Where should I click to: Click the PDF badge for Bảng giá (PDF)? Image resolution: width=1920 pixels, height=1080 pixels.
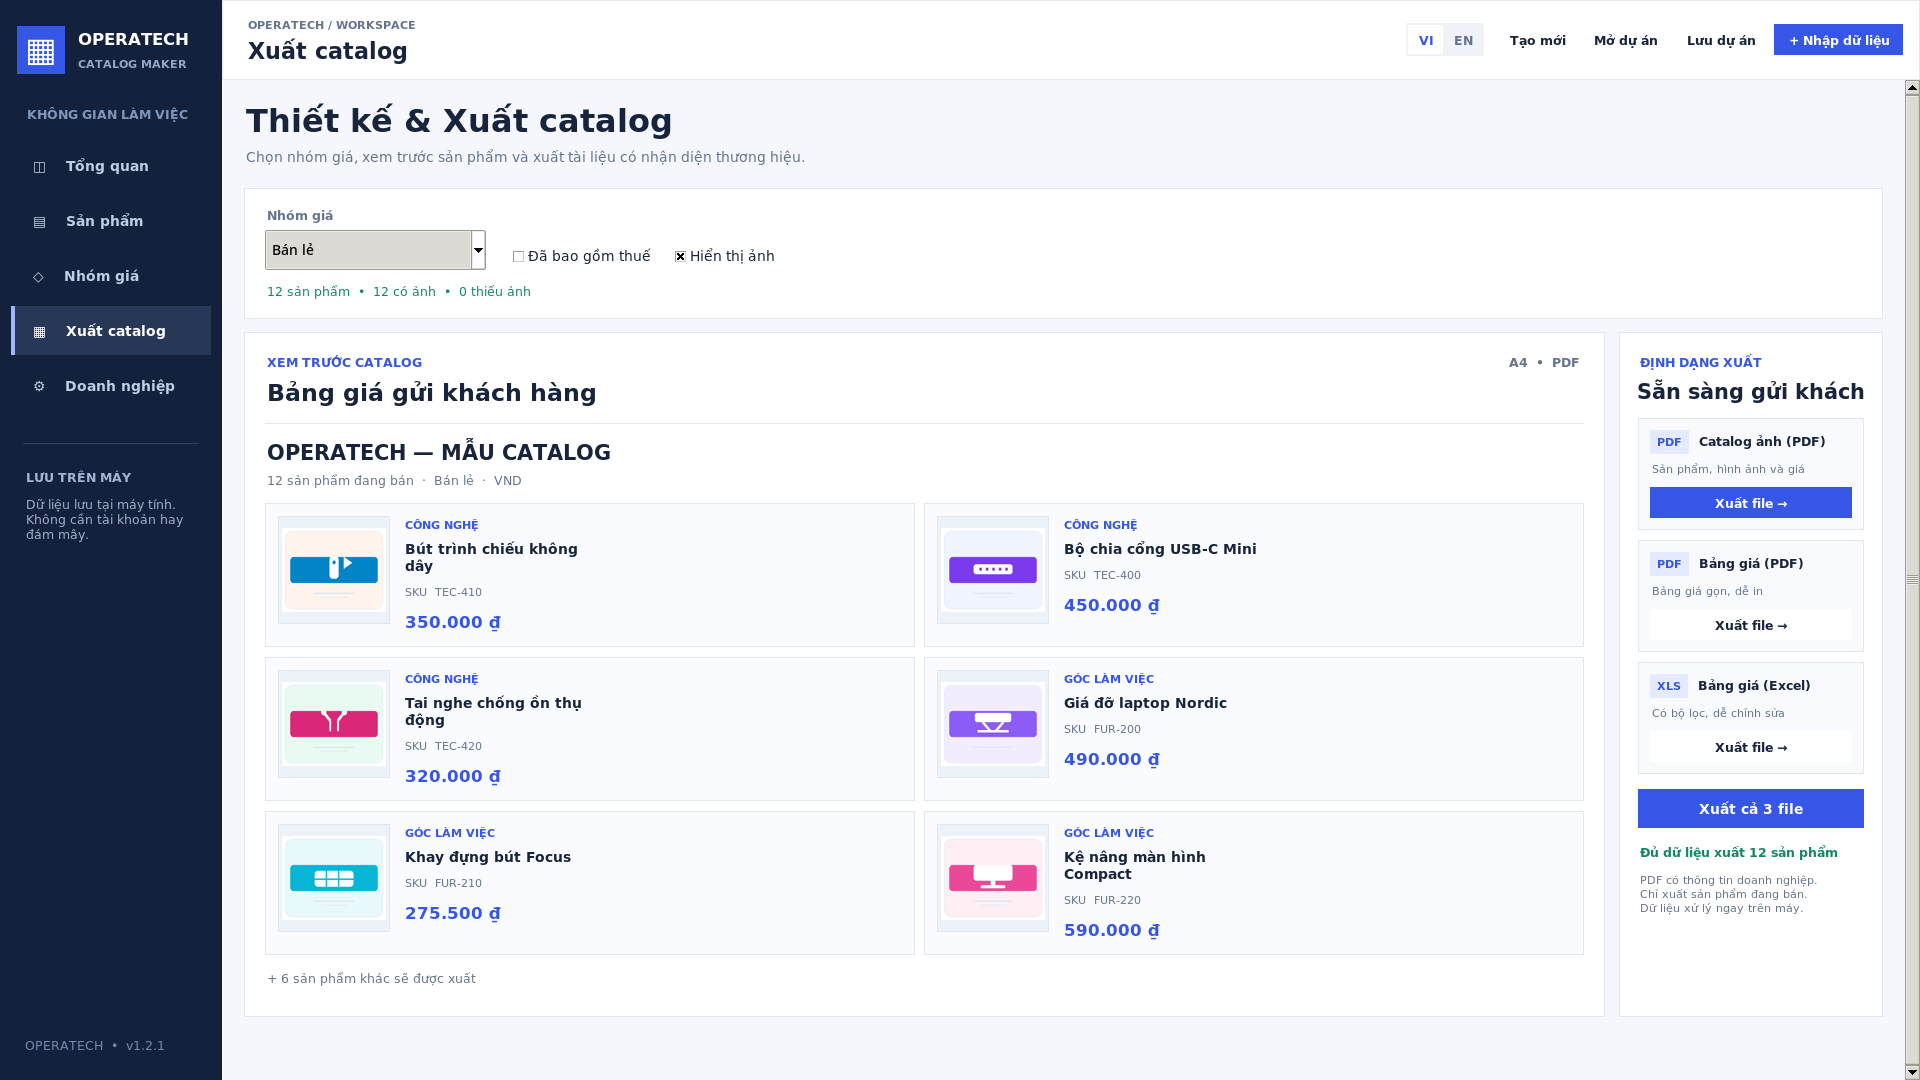1669,564
